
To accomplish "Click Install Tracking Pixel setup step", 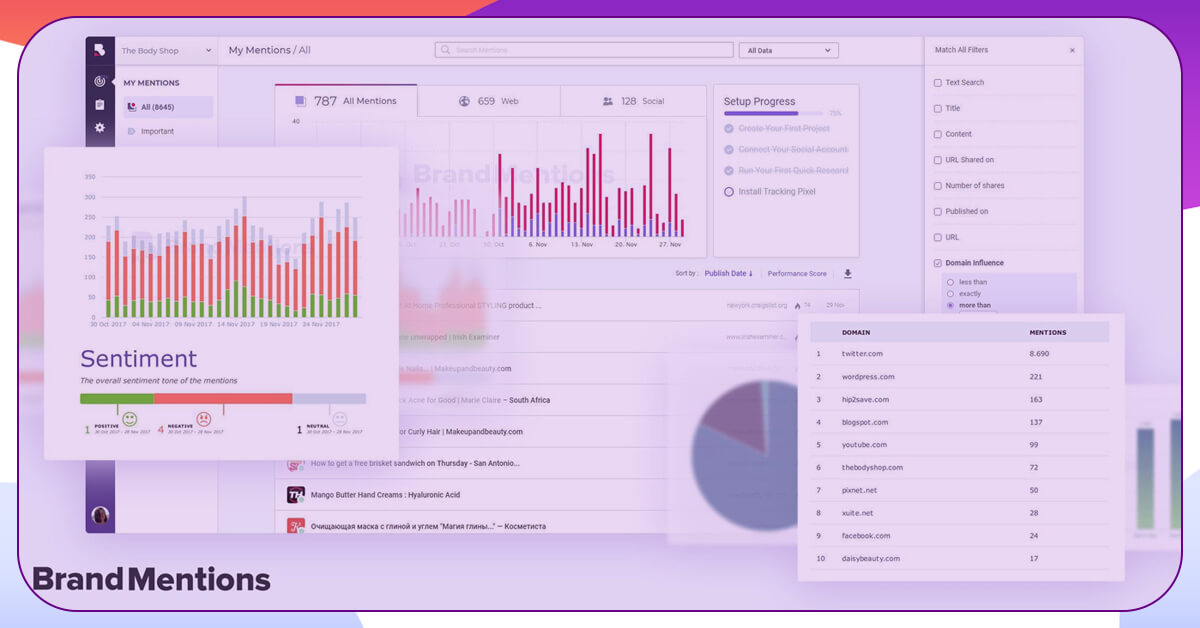I will (x=777, y=191).
